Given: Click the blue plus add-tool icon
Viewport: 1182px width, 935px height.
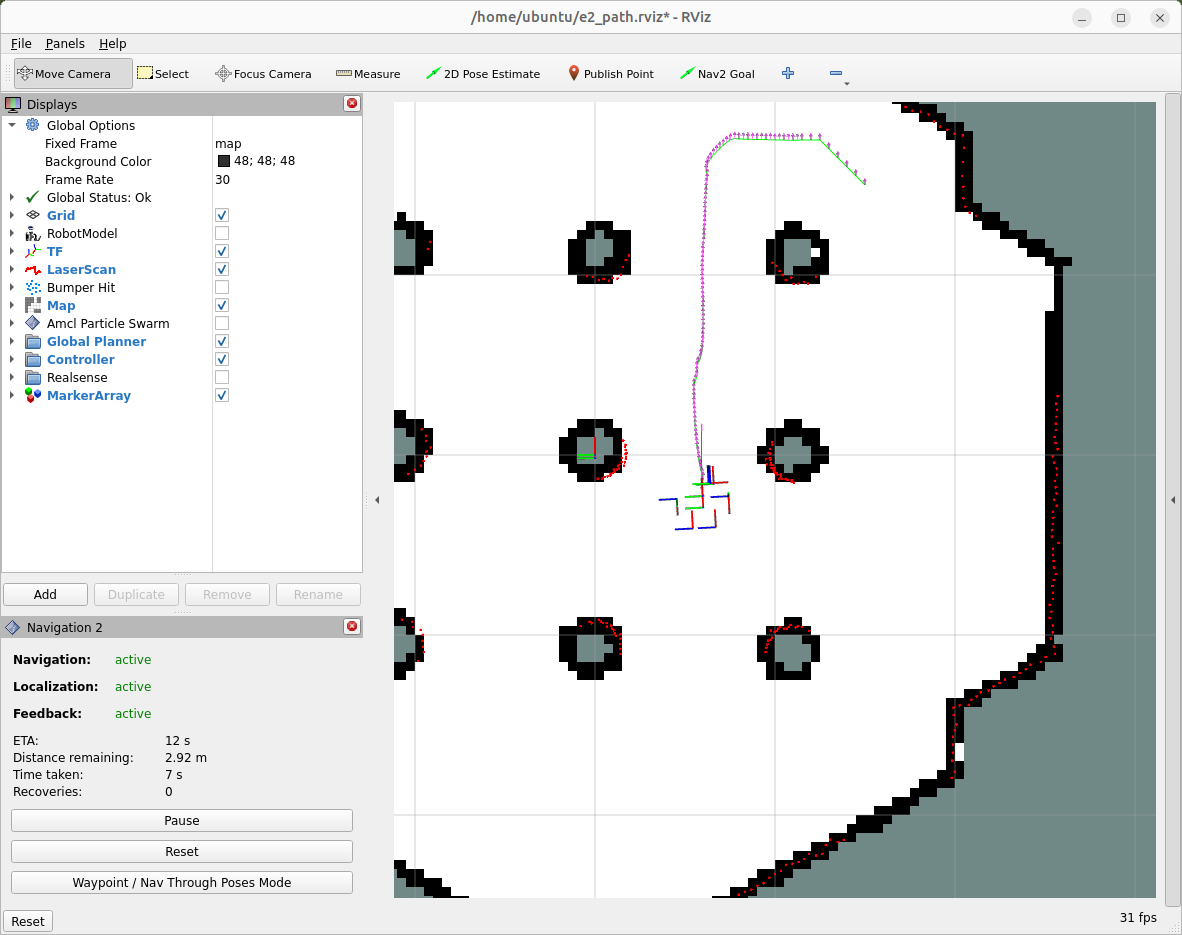Looking at the screenshot, I should (x=788, y=73).
